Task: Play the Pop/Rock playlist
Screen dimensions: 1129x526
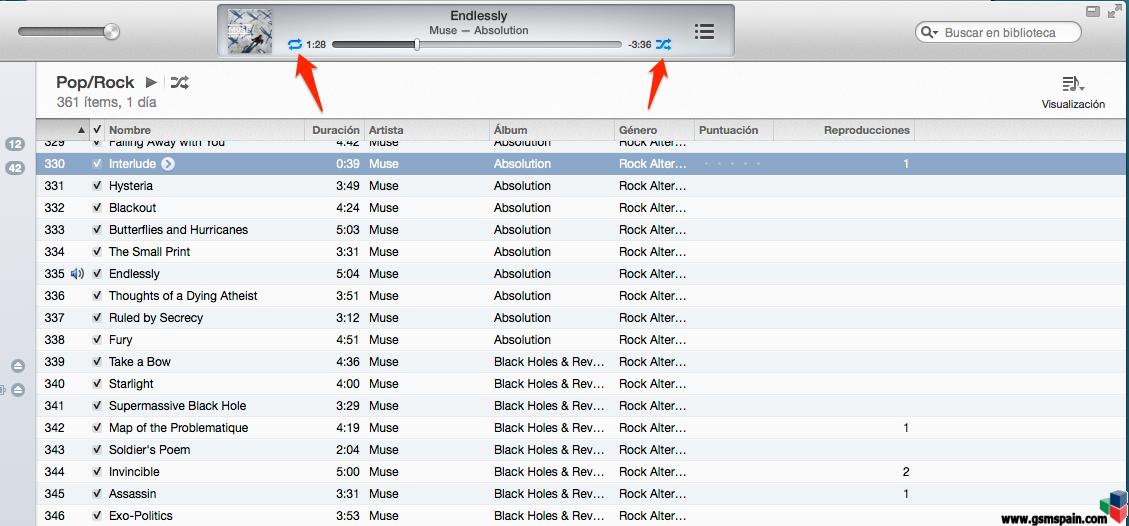Action: pos(151,82)
